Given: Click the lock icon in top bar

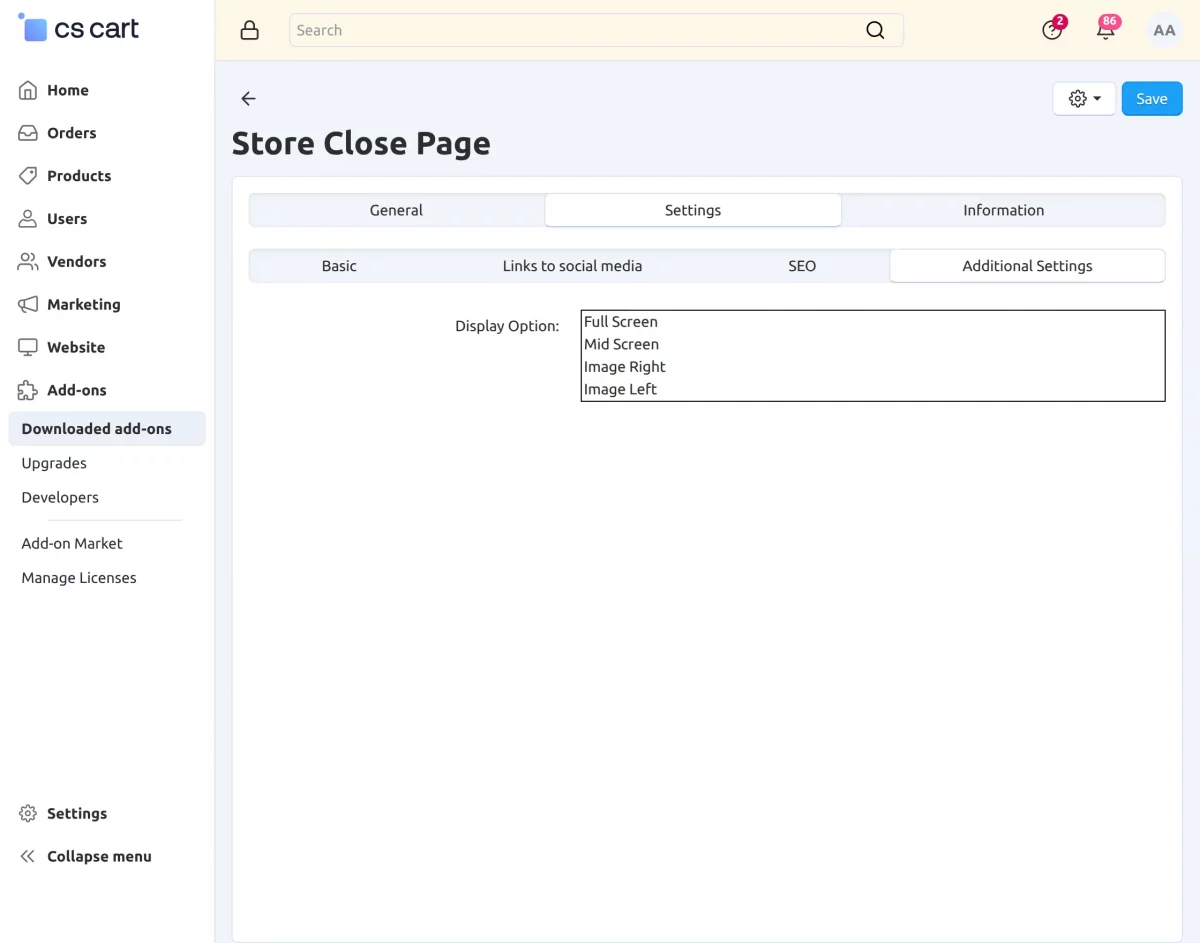Looking at the screenshot, I should point(250,30).
